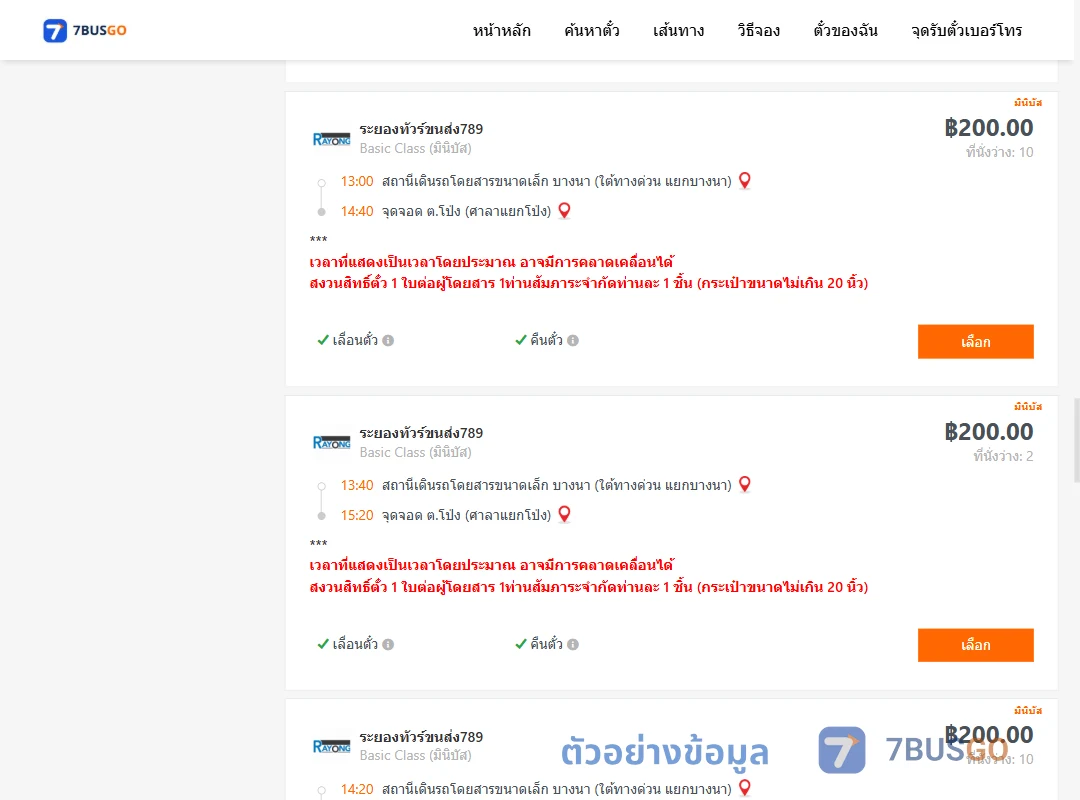Click the ฿200.00 price on the 13:00 trip
The width and height of the screenshot is (1080, 800).
click(x=988, y=127)
